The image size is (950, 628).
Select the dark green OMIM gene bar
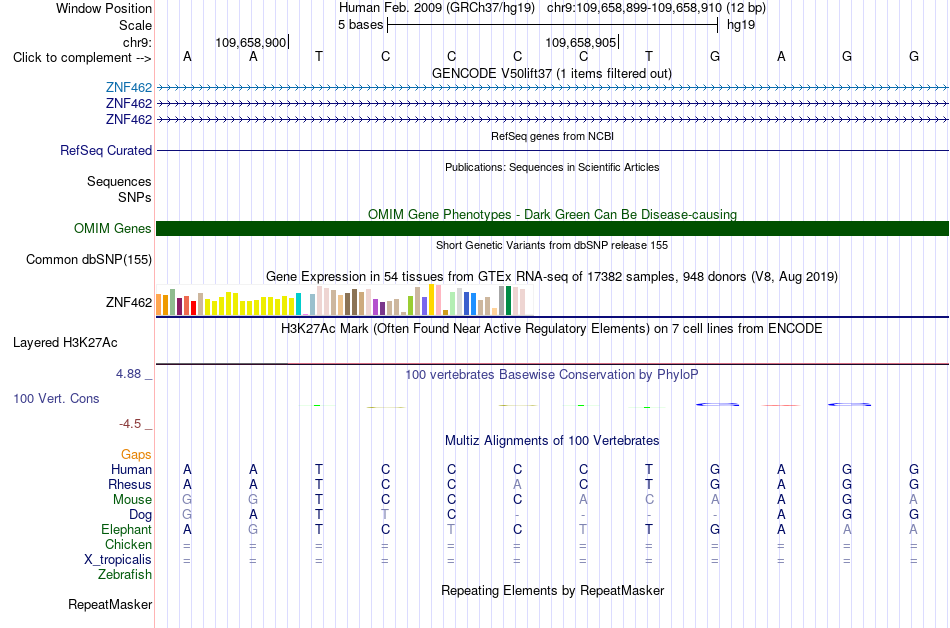552,228
